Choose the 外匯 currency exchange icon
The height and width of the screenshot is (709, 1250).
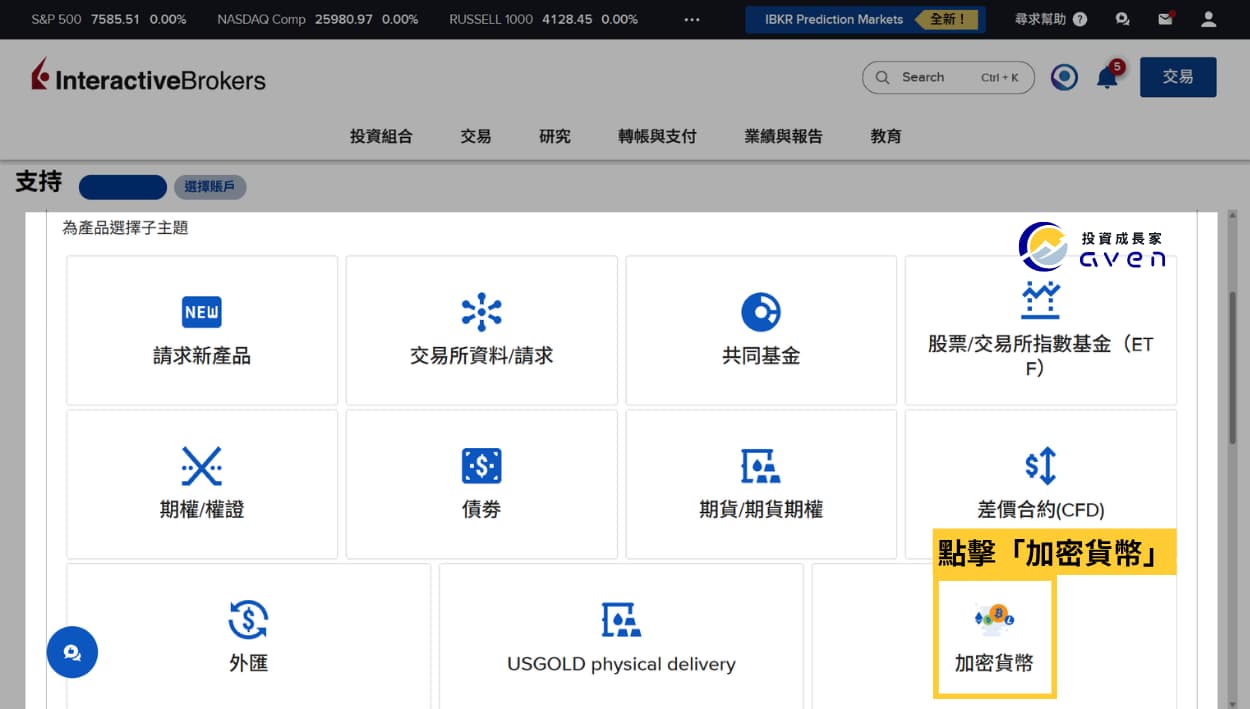248,620
